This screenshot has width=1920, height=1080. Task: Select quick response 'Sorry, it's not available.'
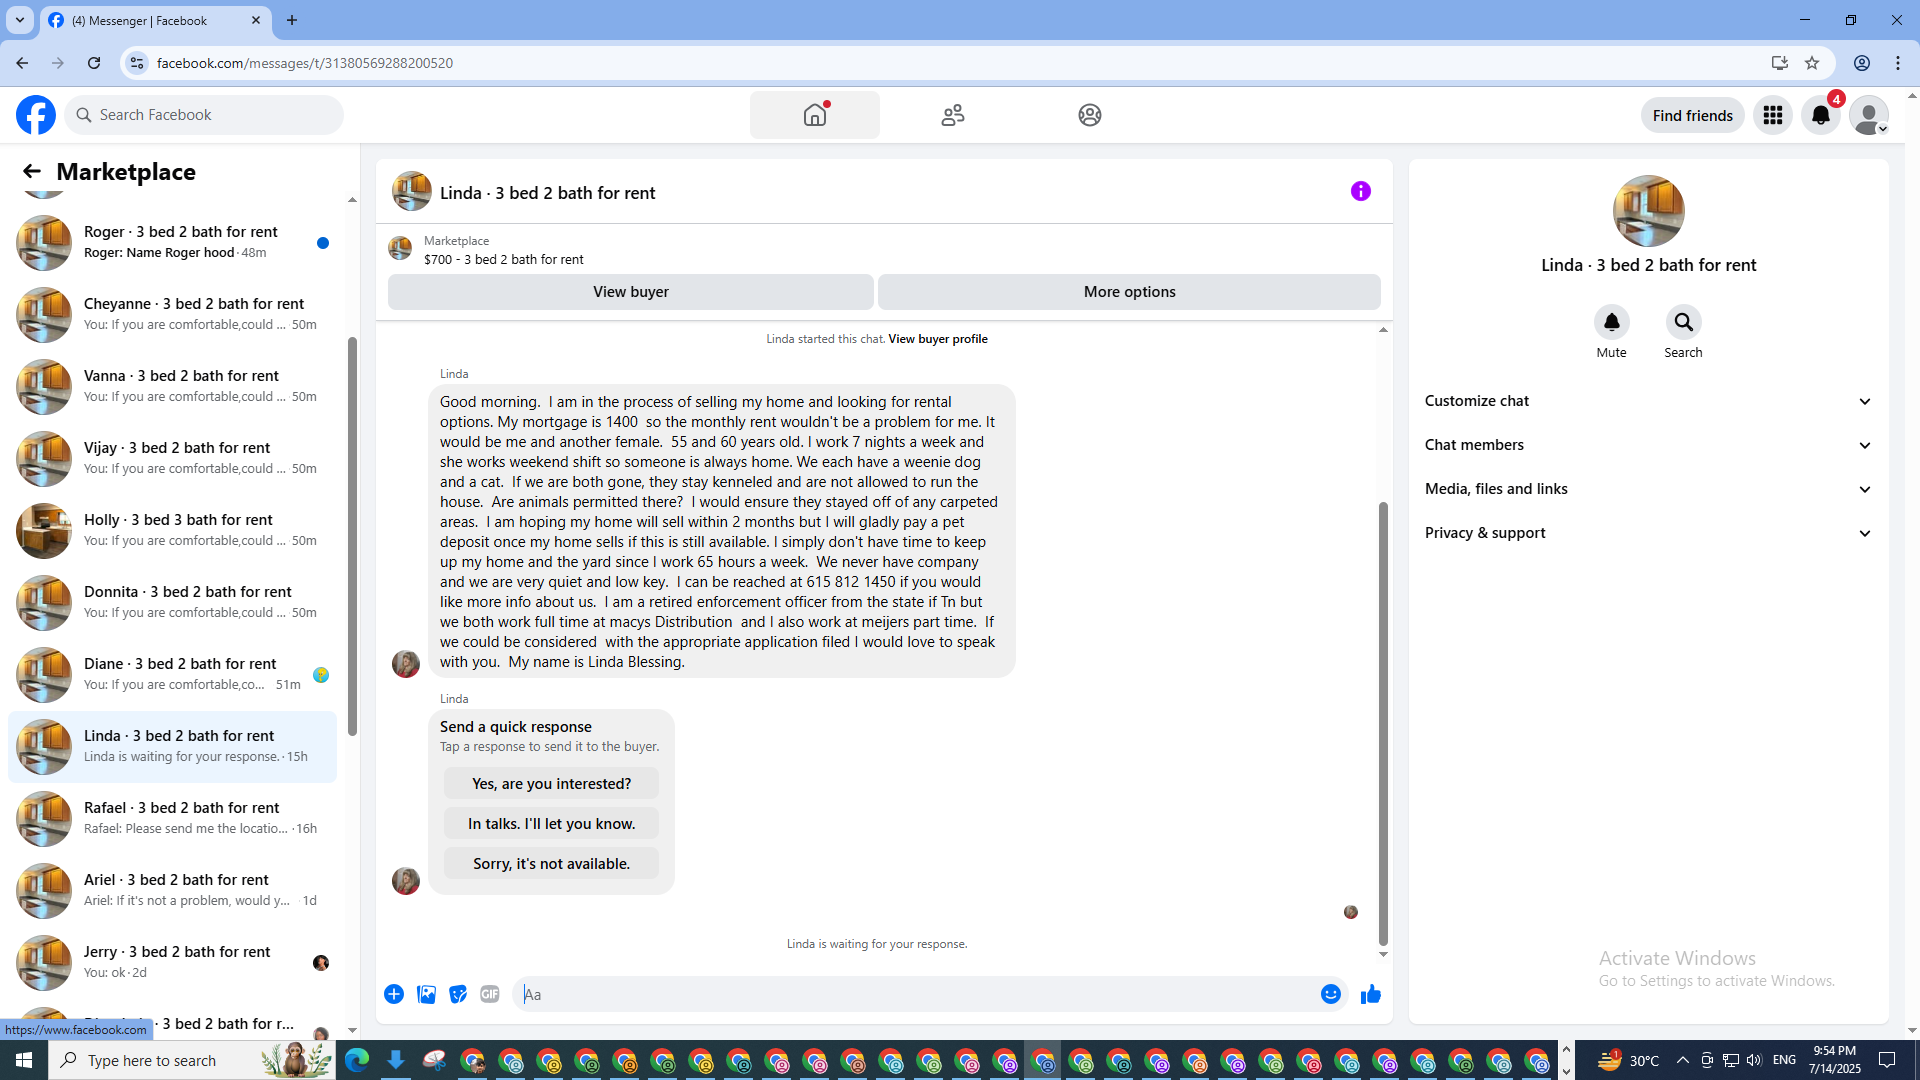coord(551,864)
